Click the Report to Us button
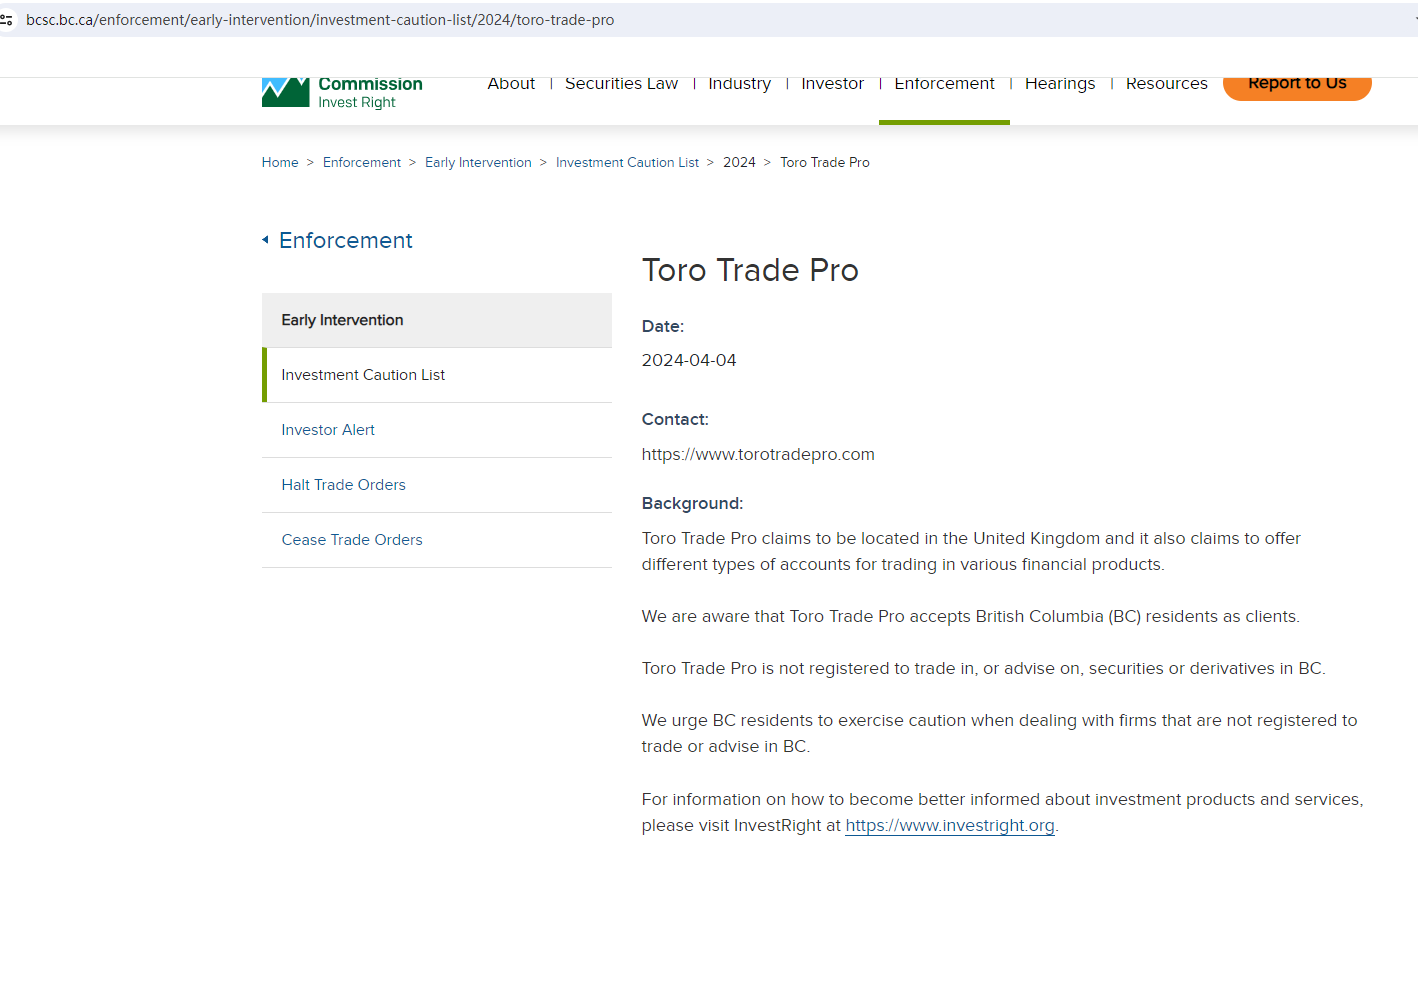 [1297, 87]
